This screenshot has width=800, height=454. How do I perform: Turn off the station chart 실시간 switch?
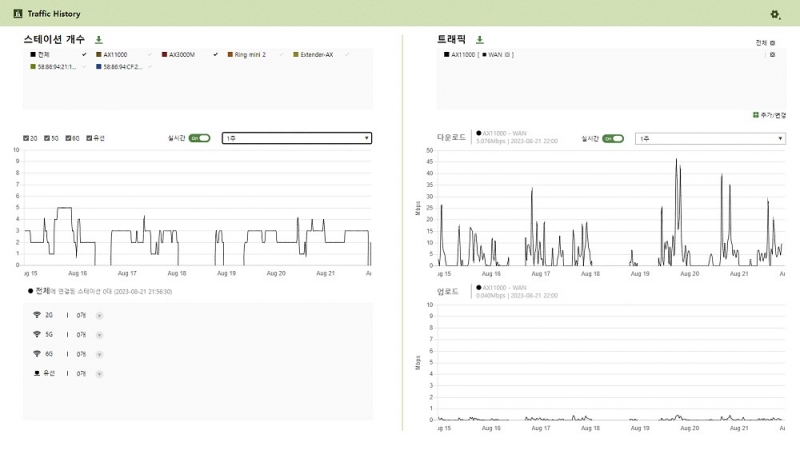[199, 138]
